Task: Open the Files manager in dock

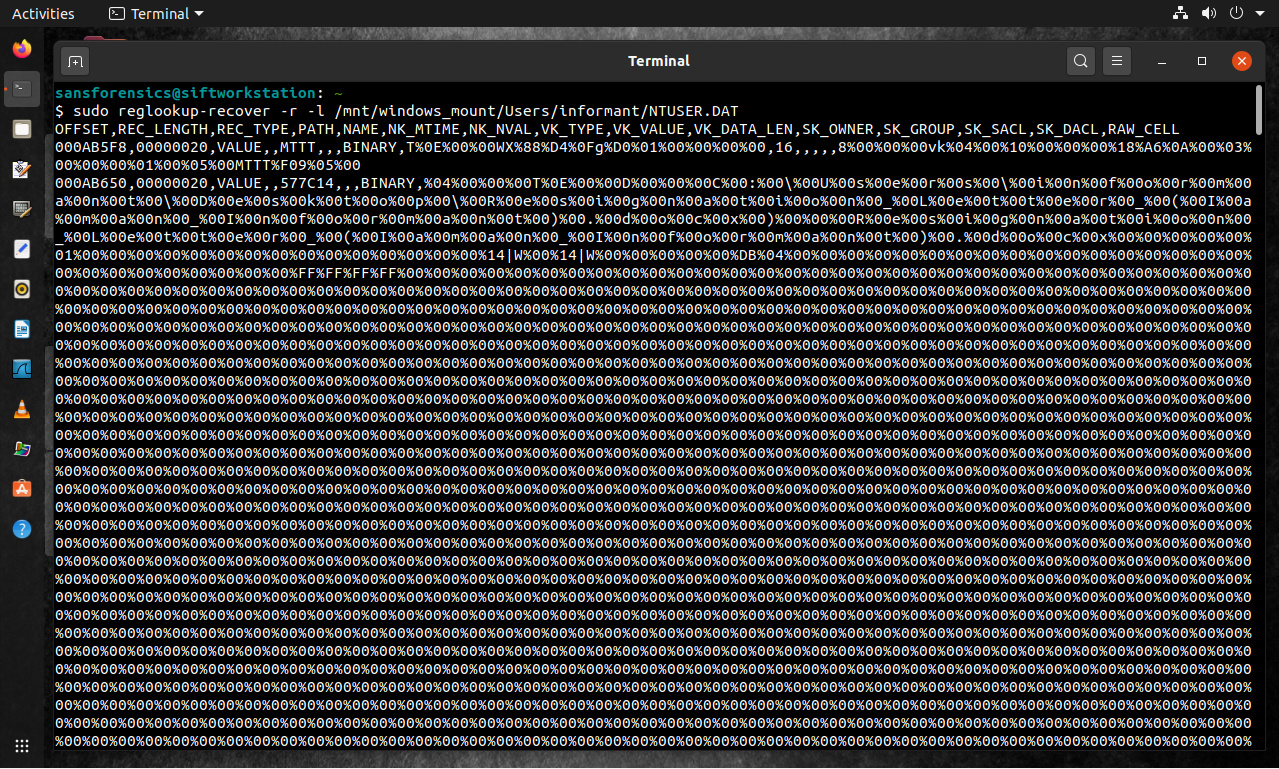Action: coord(22,129)
